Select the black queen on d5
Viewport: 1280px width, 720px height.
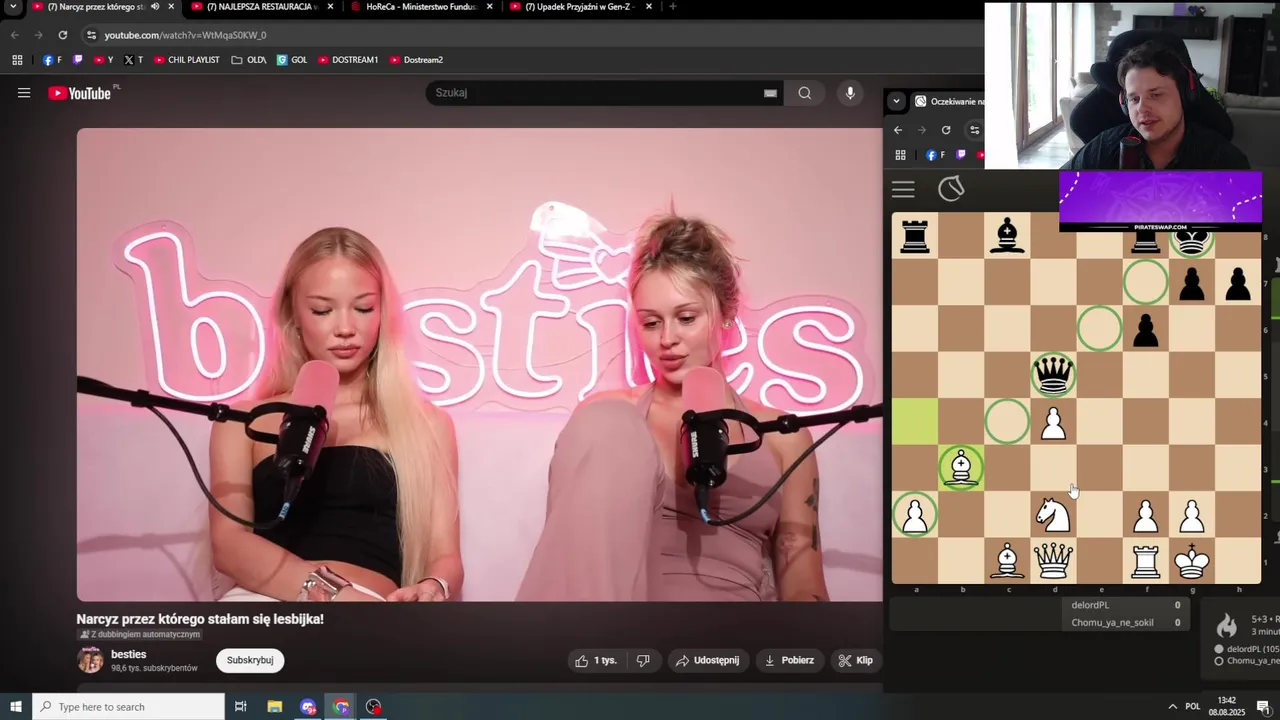1053,375
